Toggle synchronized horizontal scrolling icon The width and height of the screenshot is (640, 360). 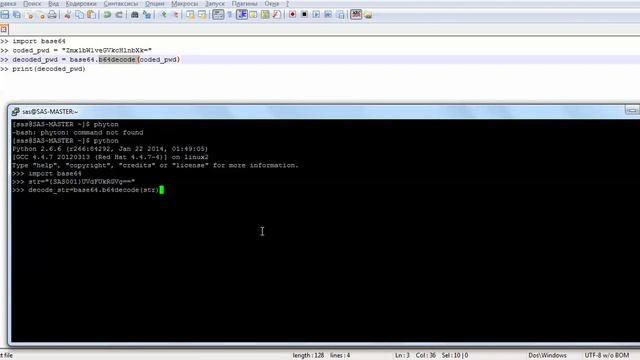coord(202,15)
